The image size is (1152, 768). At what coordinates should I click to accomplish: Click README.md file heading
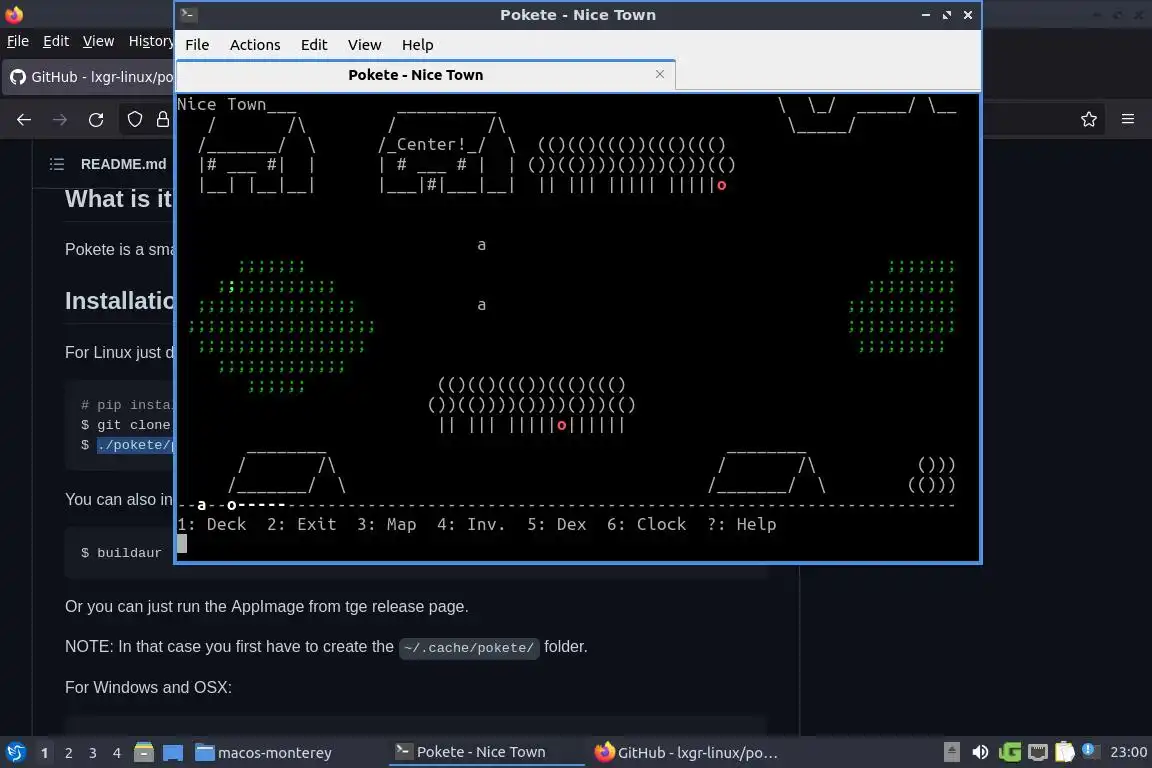click(x=123, y=164)
